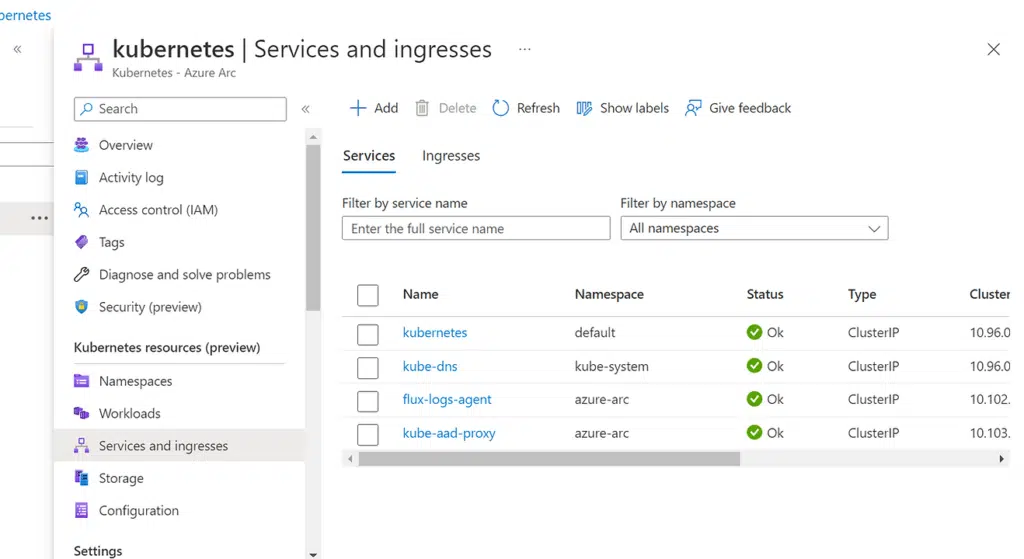Collapse the far-left navigation with double chevron
Screen dimensions: 1024x559
pyautogui.click(x=18, y=49)
